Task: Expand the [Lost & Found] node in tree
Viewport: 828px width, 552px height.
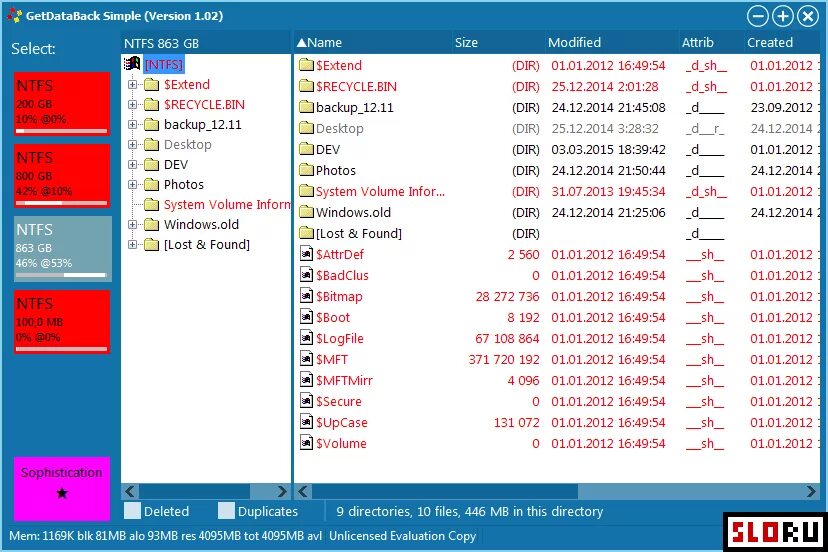Action: pos(133,245)
